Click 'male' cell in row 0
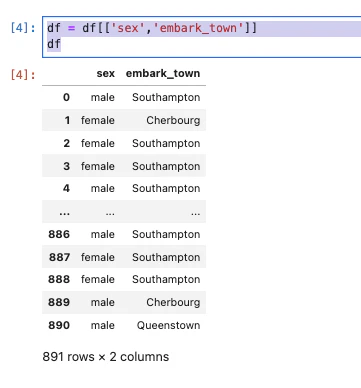The height and width of the screenshot is (388, 361). (x=103, y=97)
